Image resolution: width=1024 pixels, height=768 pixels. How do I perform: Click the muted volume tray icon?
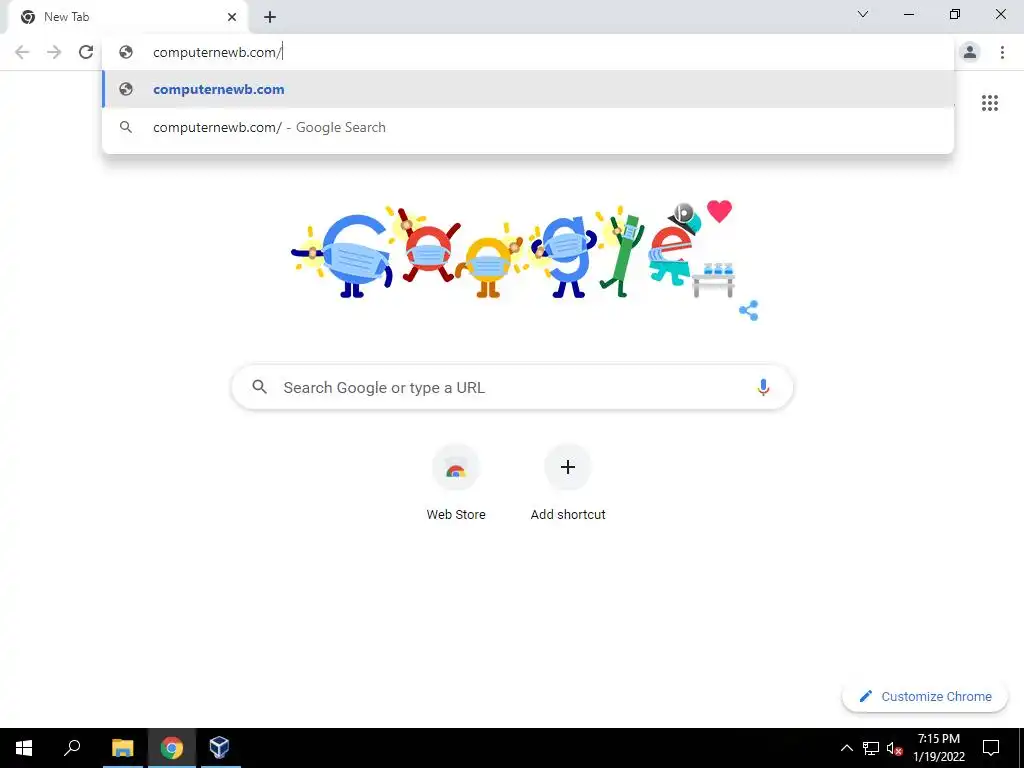pyautogui.click(x=895, y=749)
